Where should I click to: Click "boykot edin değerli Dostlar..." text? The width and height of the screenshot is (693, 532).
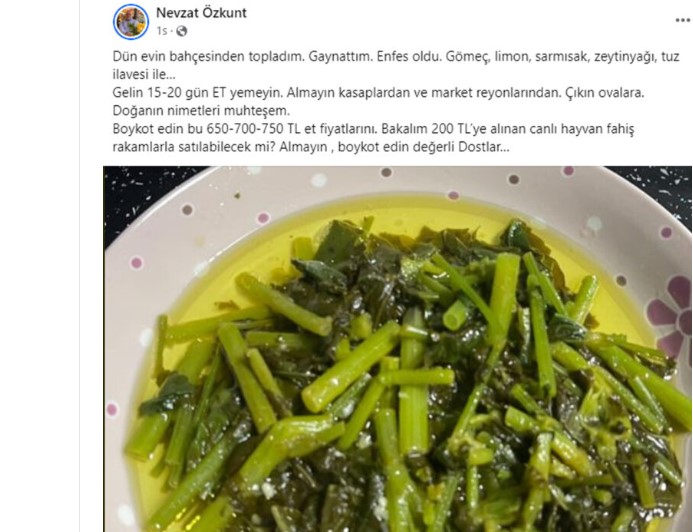point(424,147)
